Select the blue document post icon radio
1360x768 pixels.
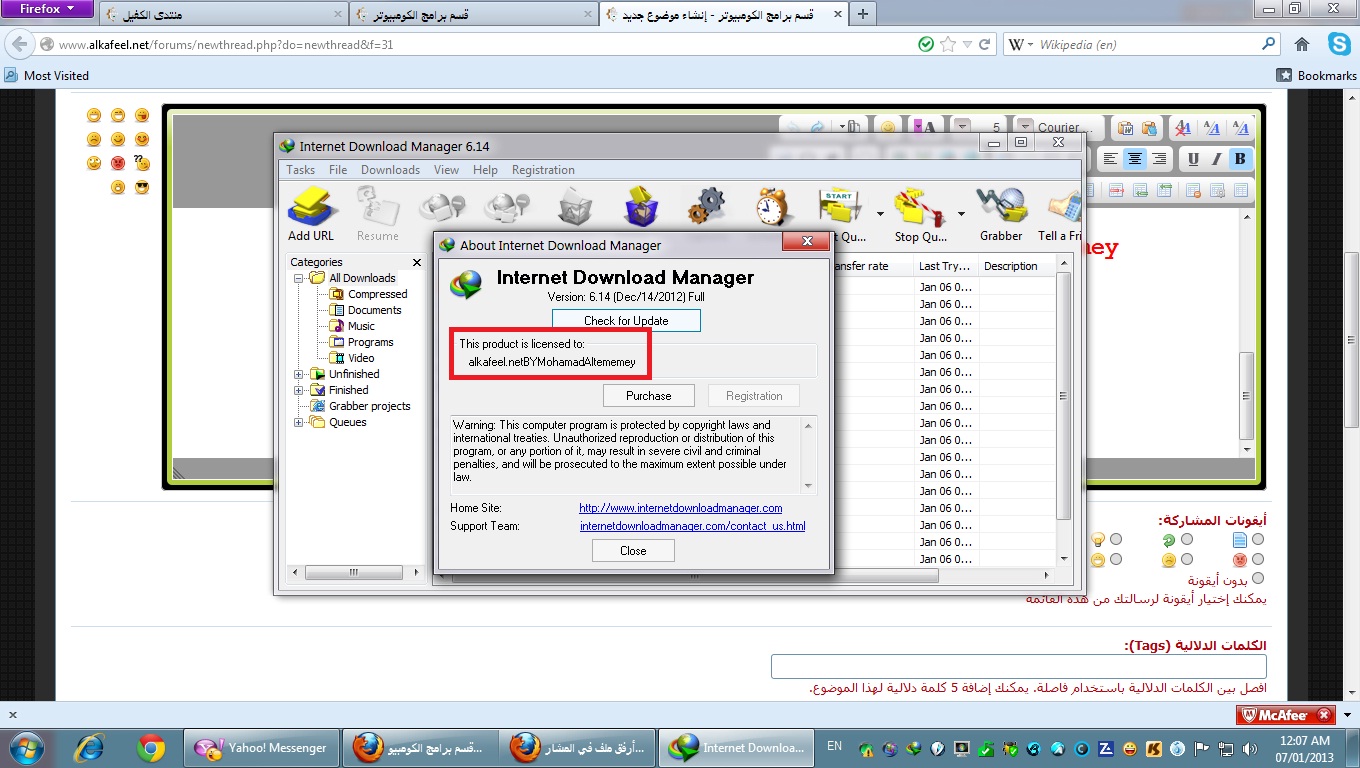tap(1258, 539)
